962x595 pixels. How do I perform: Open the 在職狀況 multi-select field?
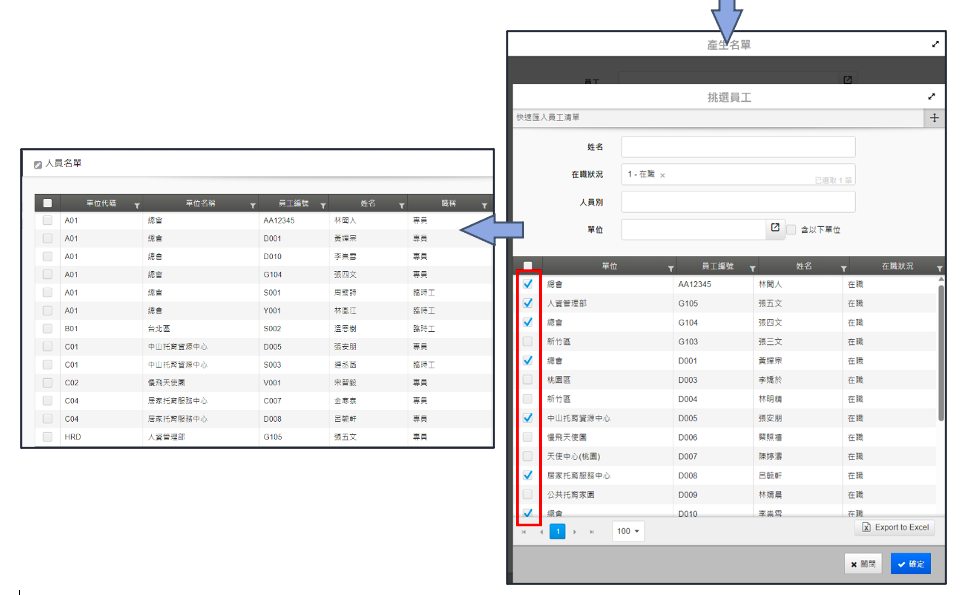[737, 175]
